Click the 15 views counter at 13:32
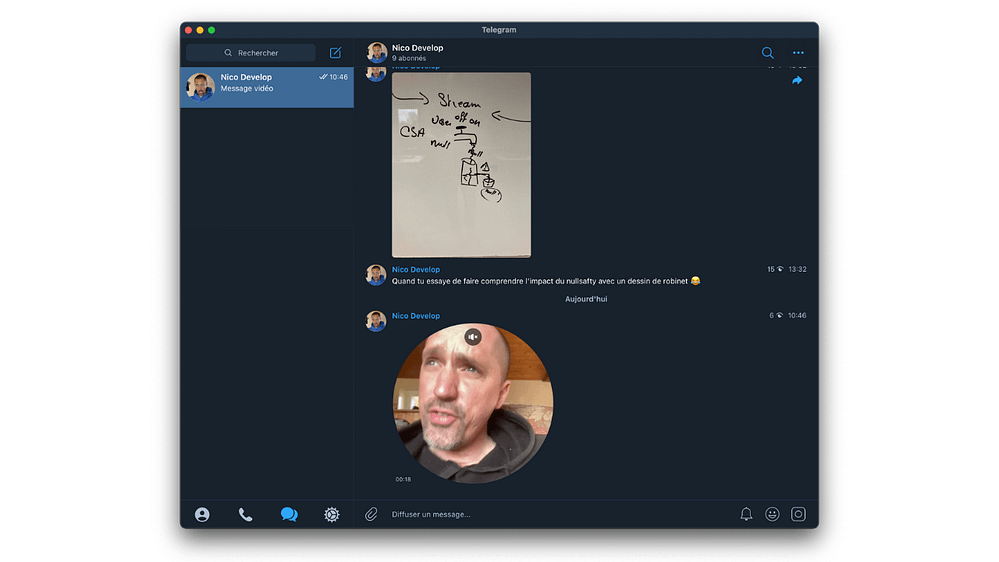This screenshot has width=999, height=562. tap(775, 270)
